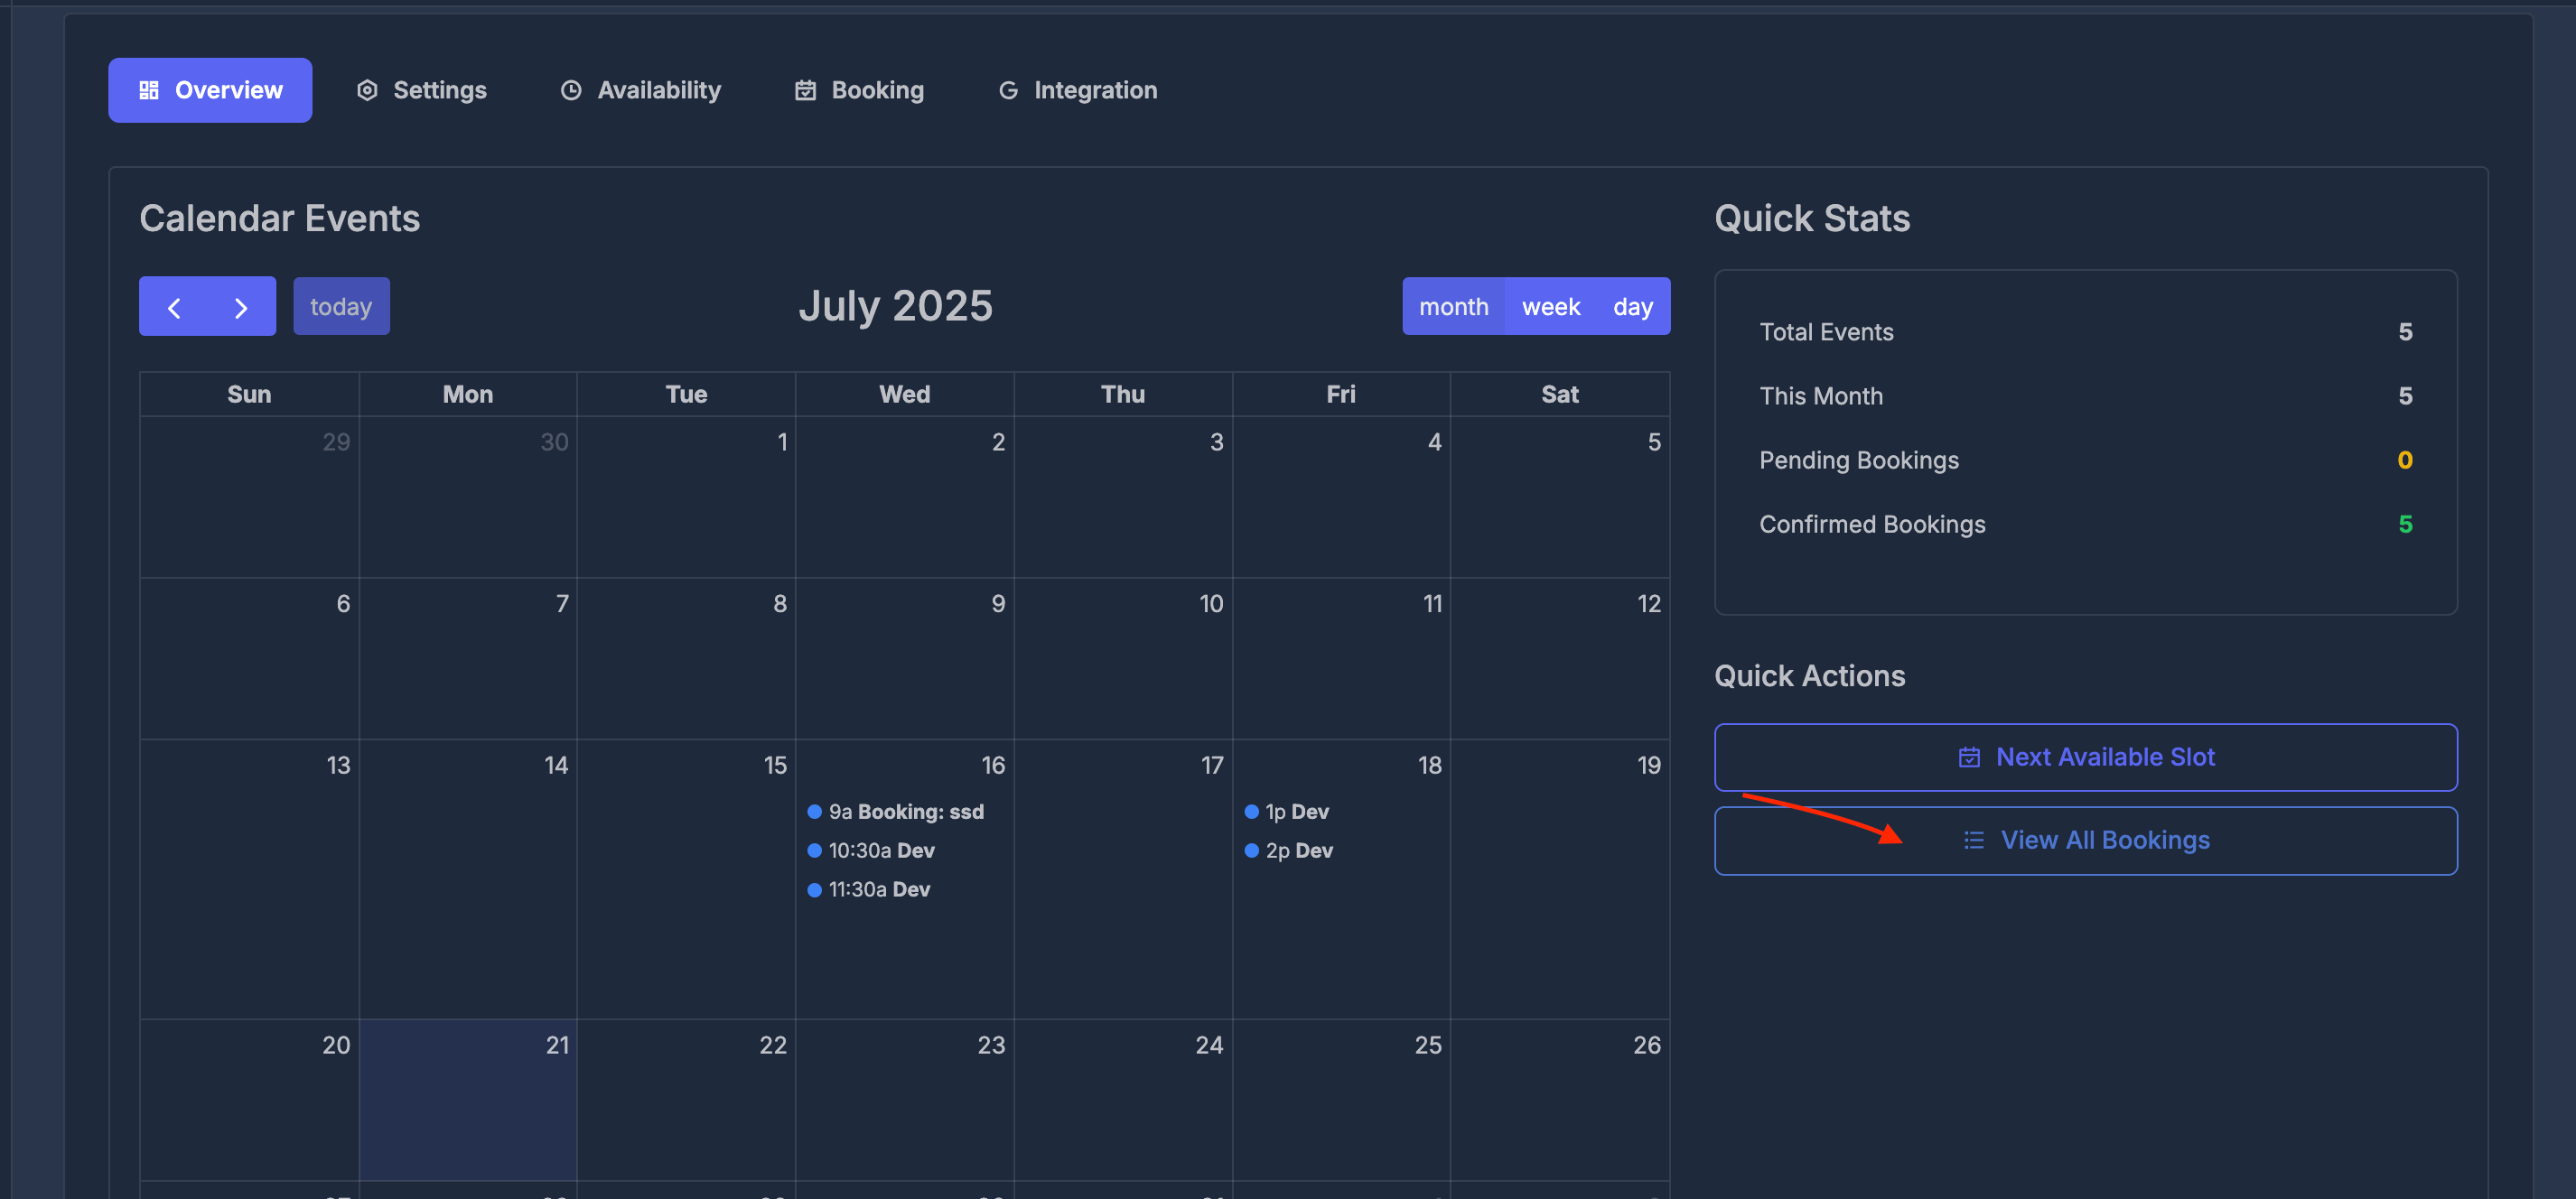Open the Availability tab

(640, 90)
